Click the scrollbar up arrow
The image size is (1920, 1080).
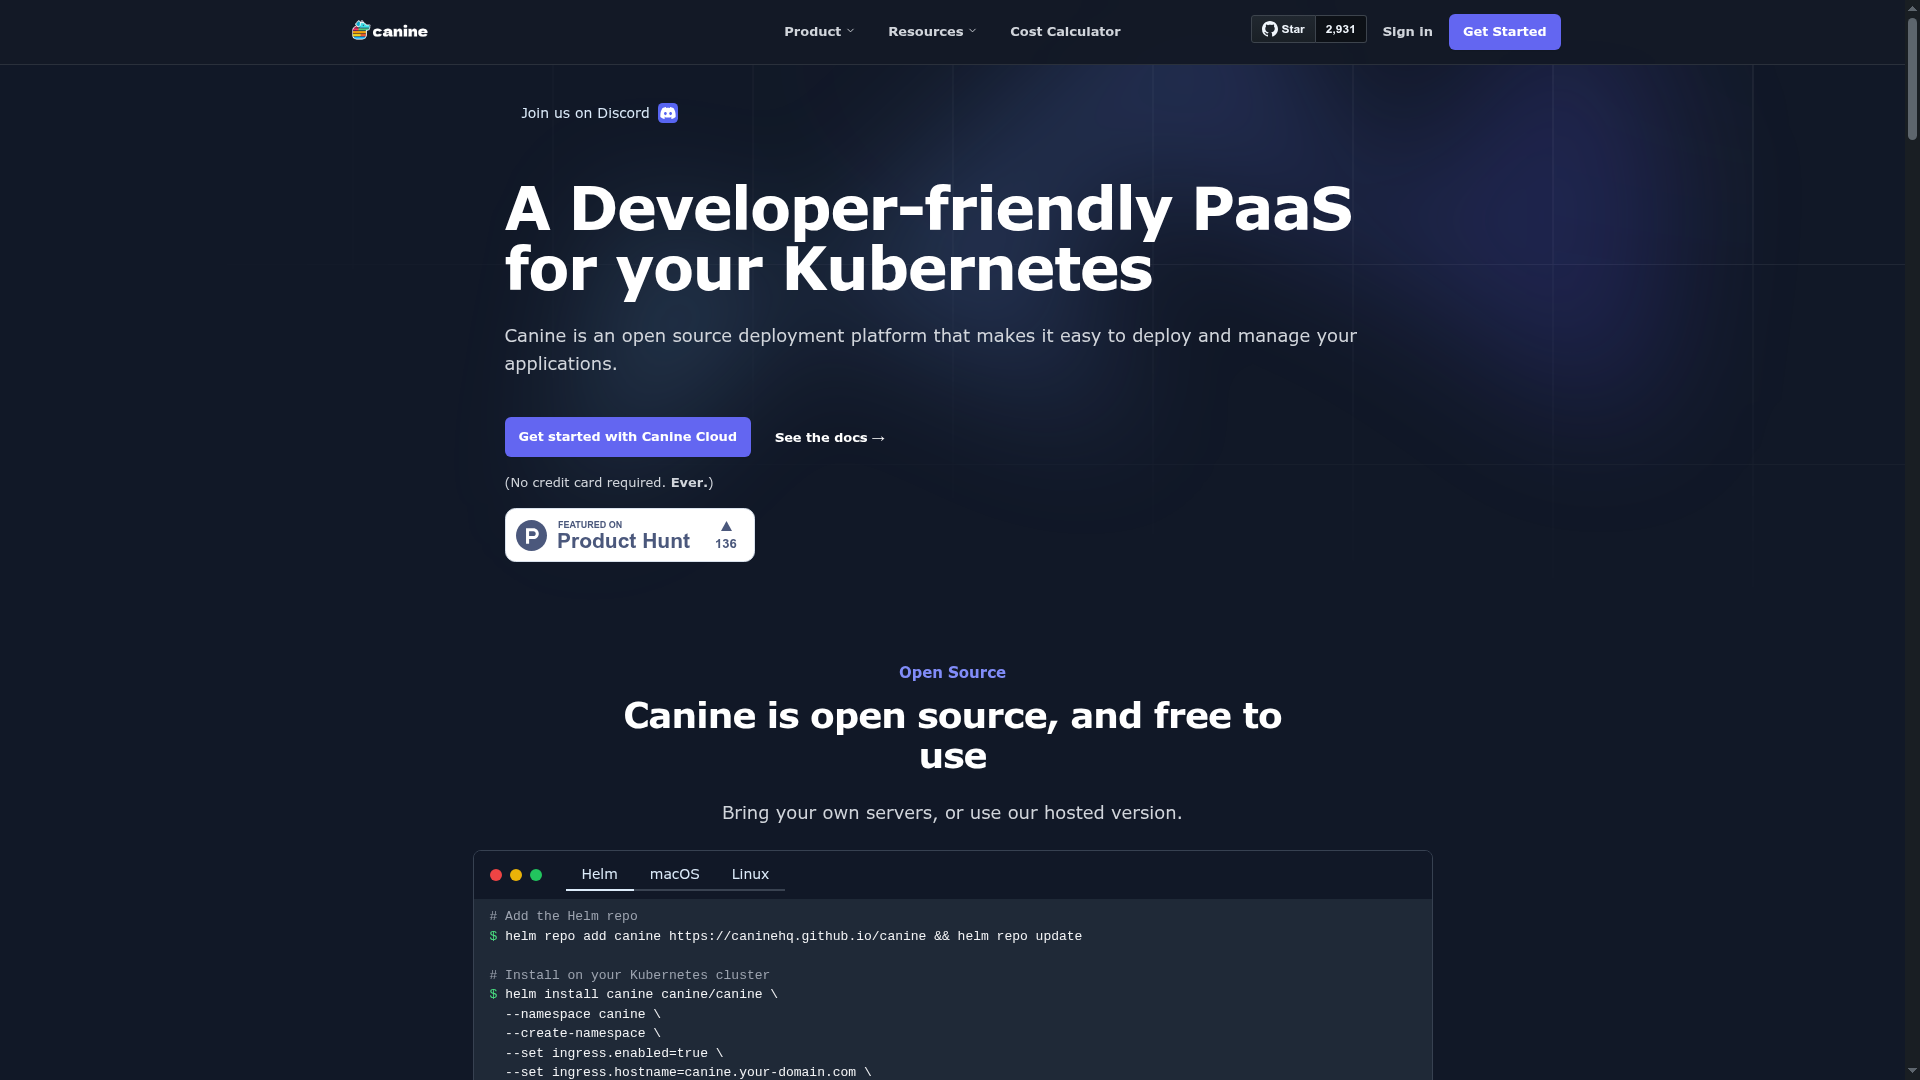1912,7
